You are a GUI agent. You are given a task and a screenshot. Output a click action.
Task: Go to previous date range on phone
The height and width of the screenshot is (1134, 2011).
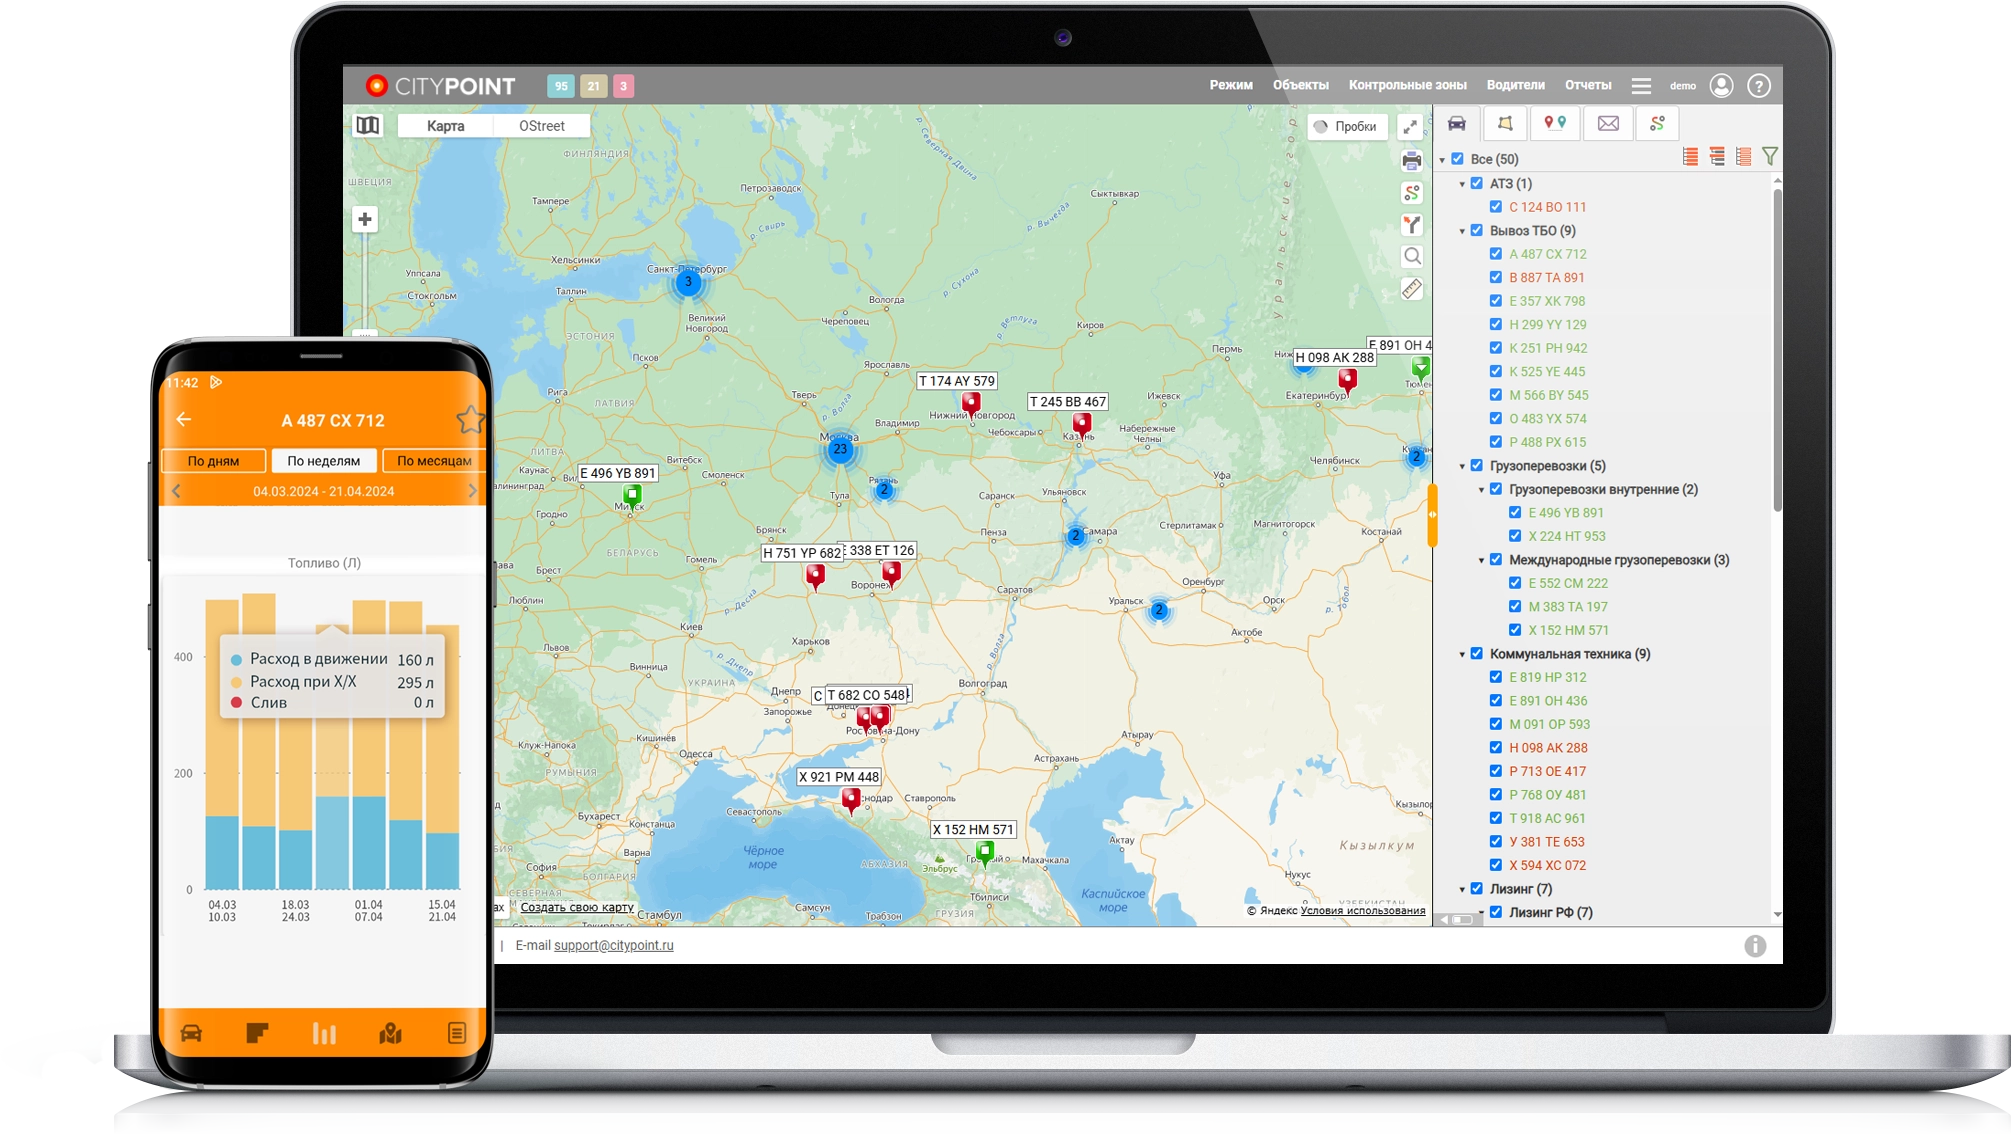pos(176,491)
